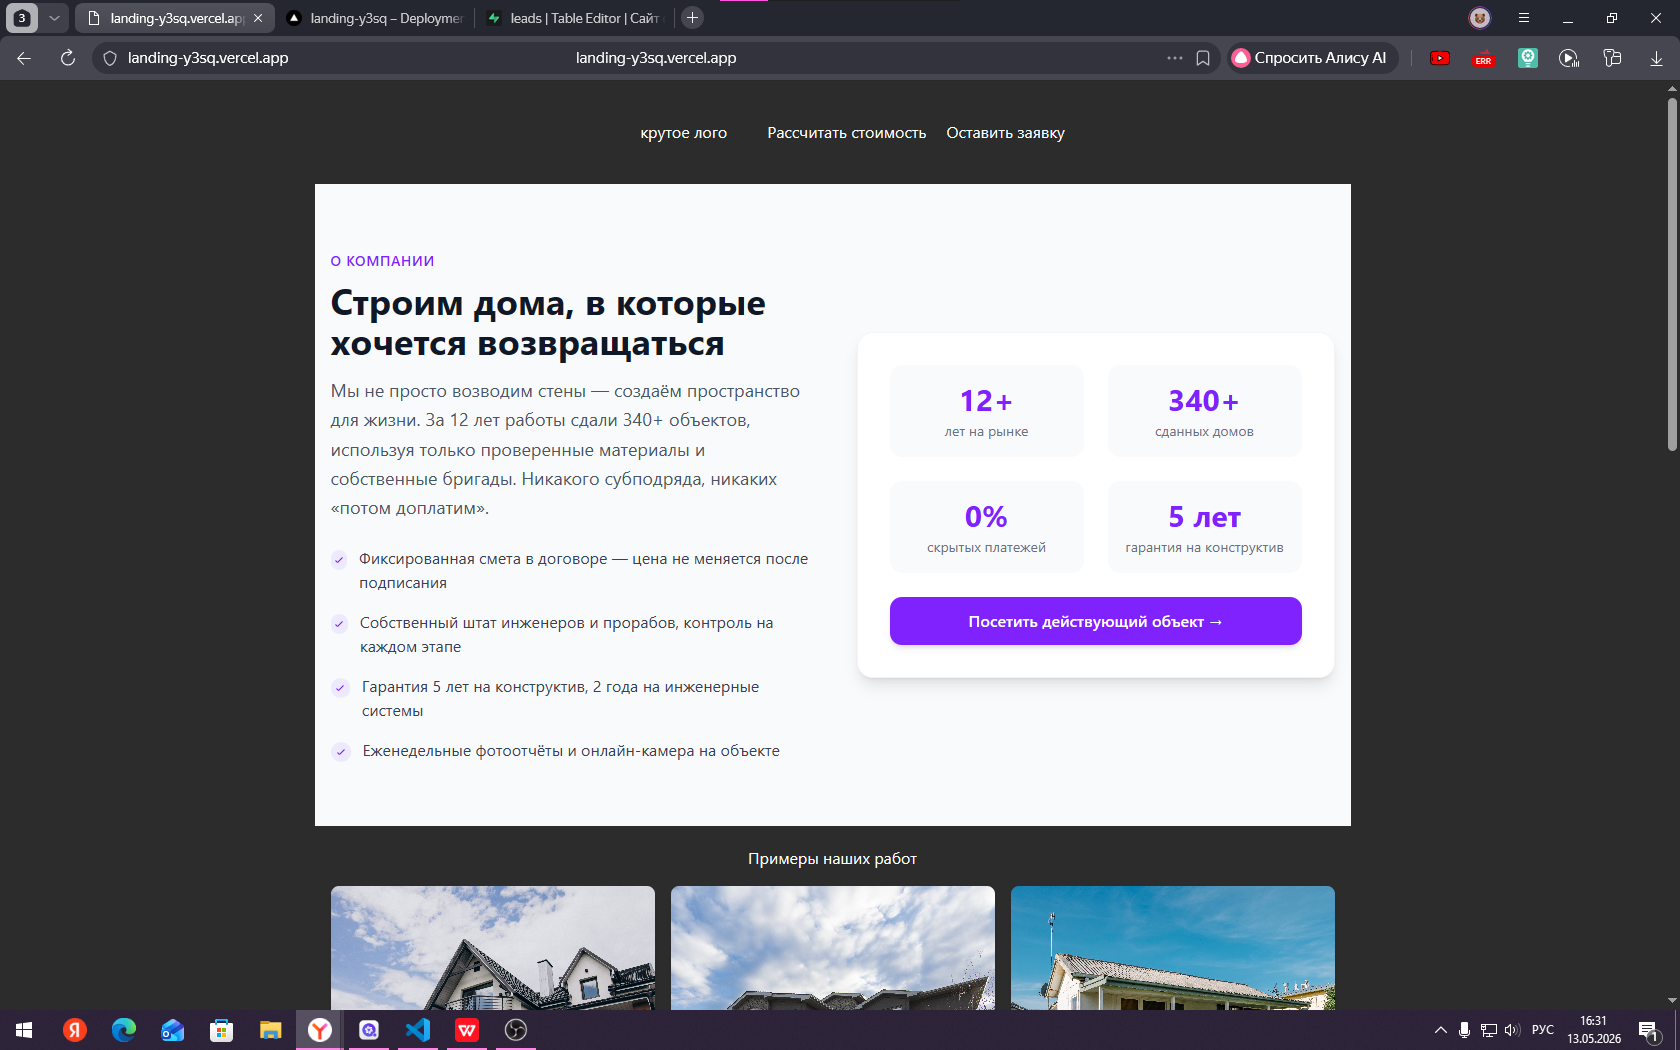Open the green extension icon in toolbar
Screen dimensions: 1680x1050
point(1527,58)
